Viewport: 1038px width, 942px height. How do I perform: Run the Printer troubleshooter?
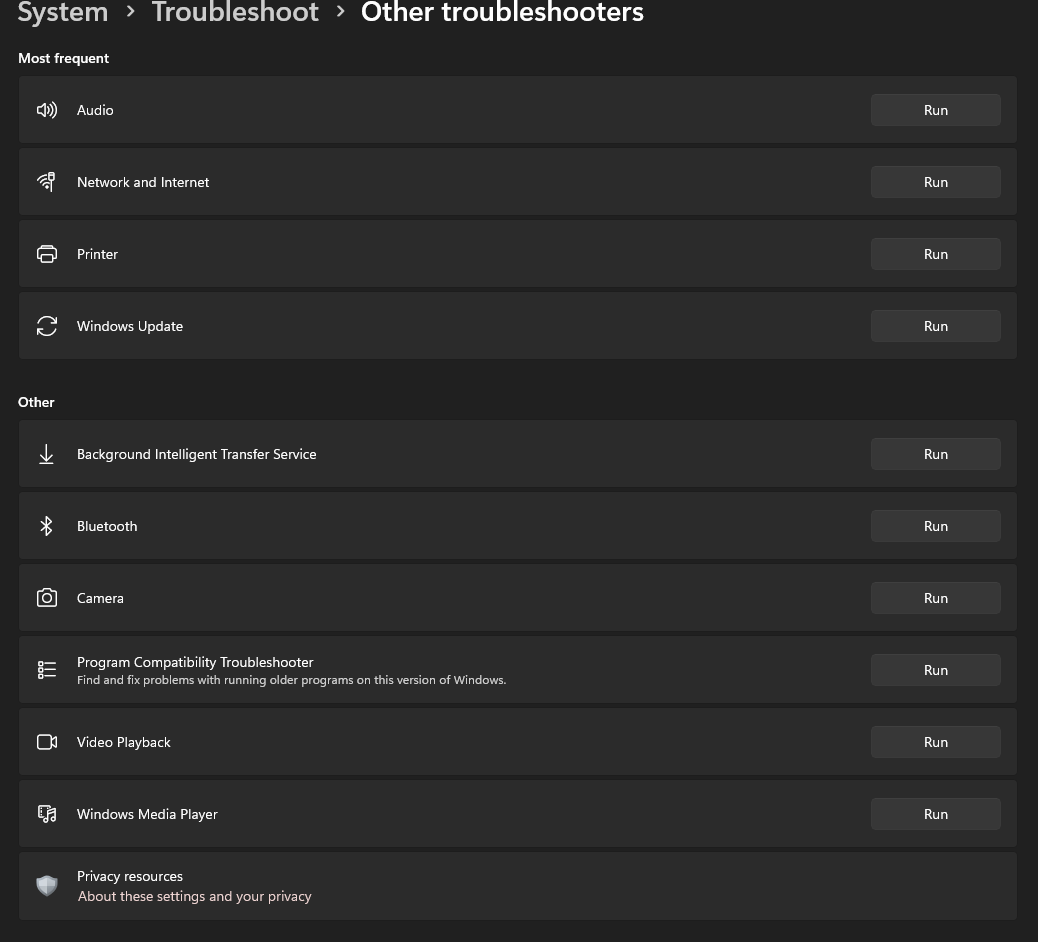[935, 254]
